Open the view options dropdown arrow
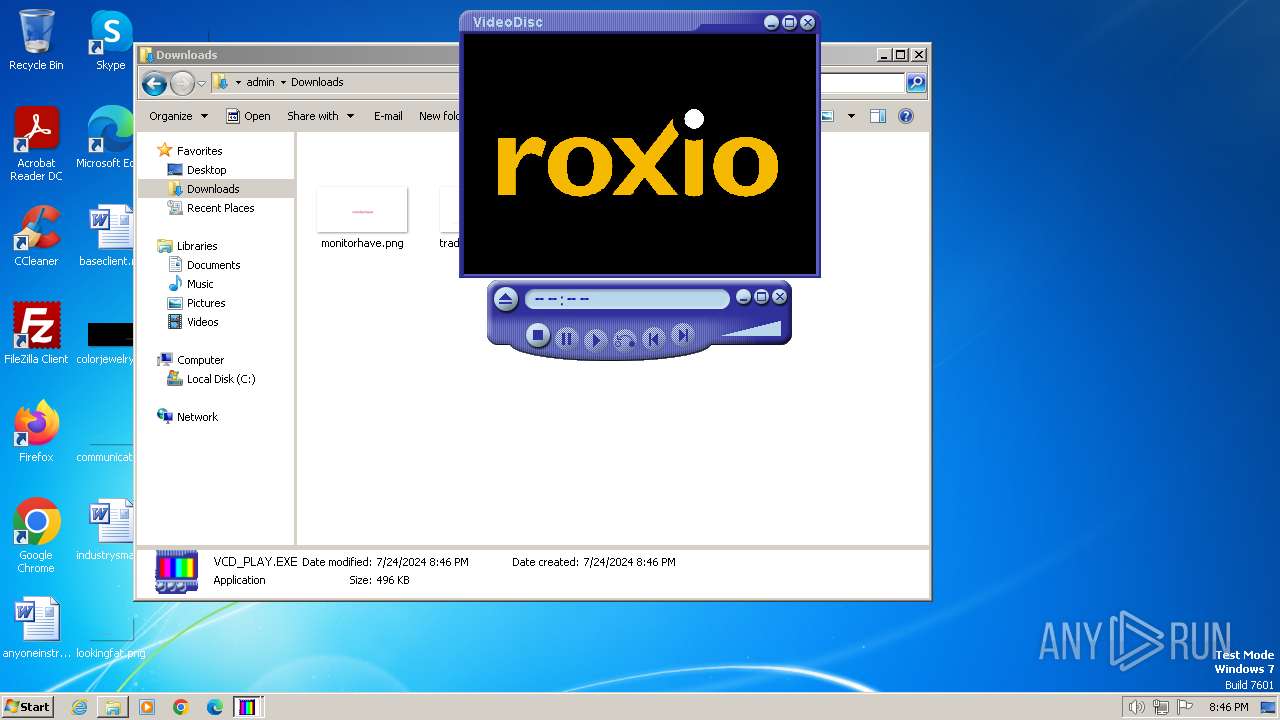Image resolution: width=1280 pixels, height=720 pixels. (x=851, y=116)
